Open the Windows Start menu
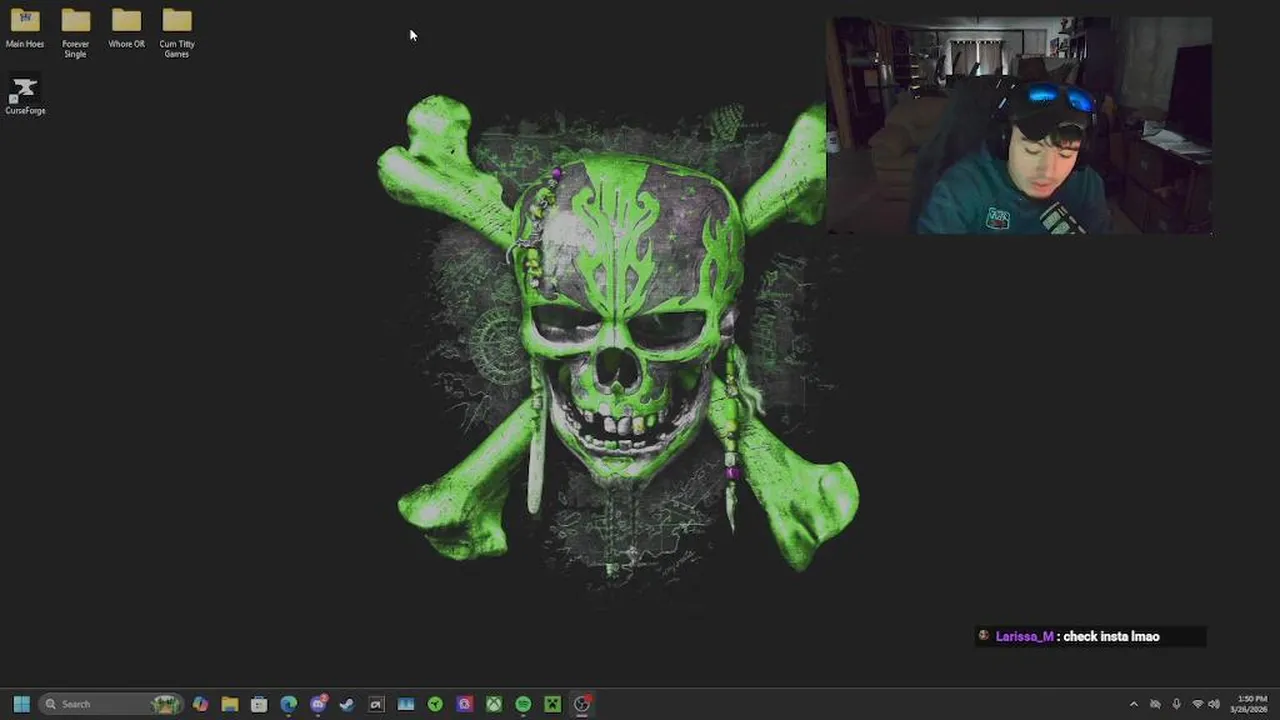 [x=21, y=704]
